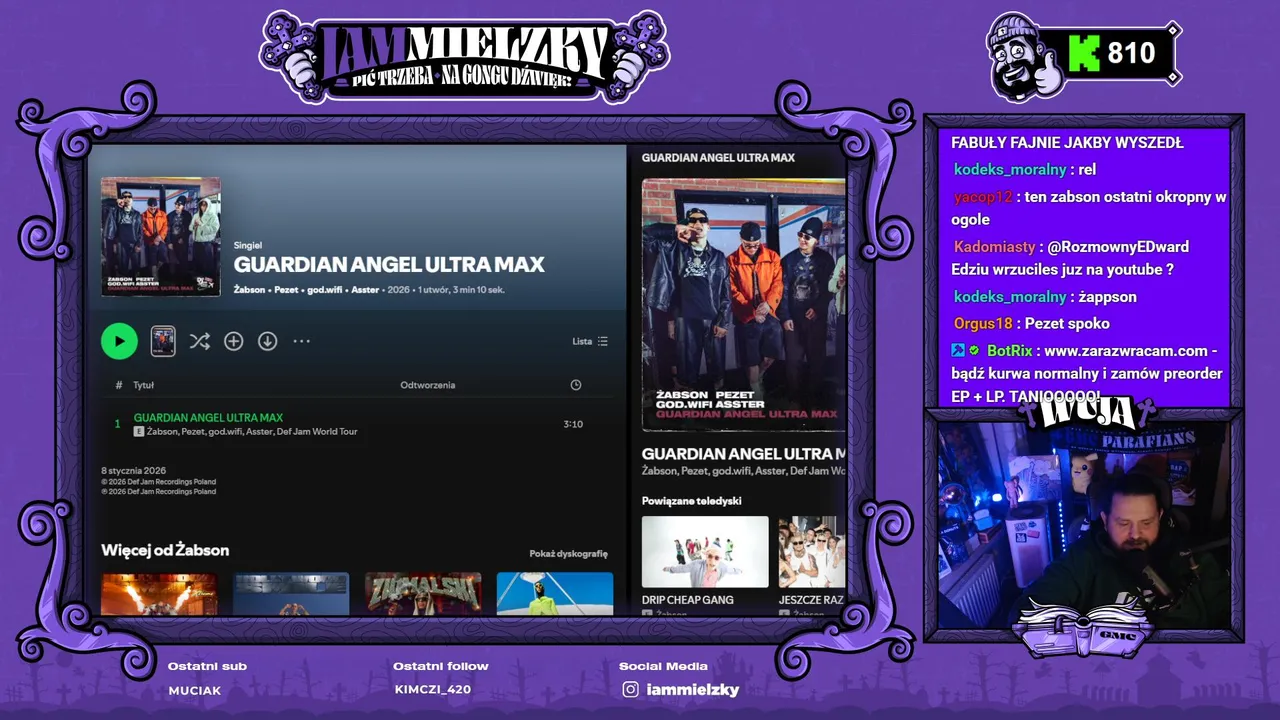
Task: Open fourth album thumbnail with cyan cover
Action: click(x=555, y=593)
